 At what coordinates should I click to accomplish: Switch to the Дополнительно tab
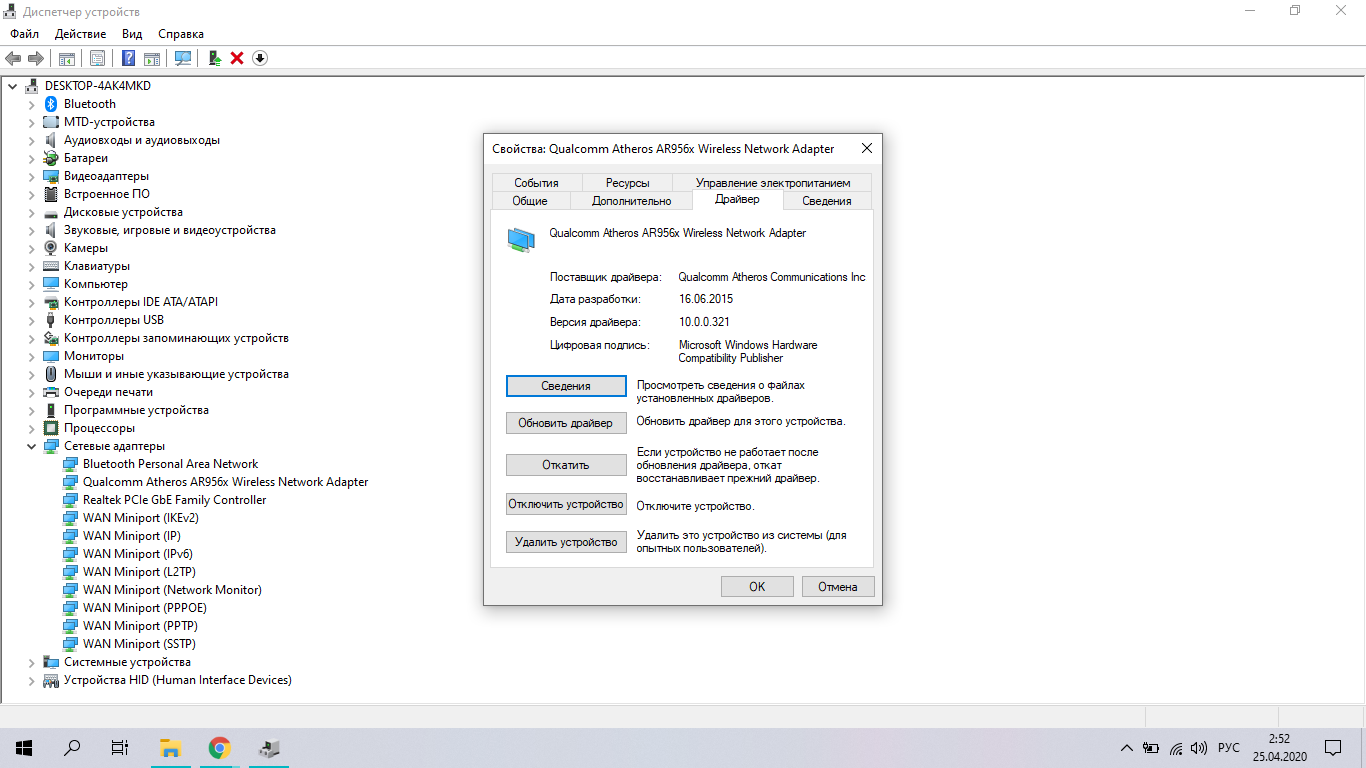point(631,201)
